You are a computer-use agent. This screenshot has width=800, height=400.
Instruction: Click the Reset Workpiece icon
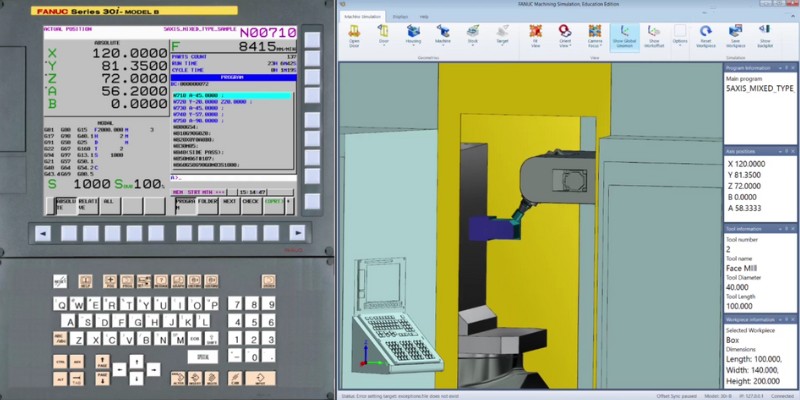[706, 36]
